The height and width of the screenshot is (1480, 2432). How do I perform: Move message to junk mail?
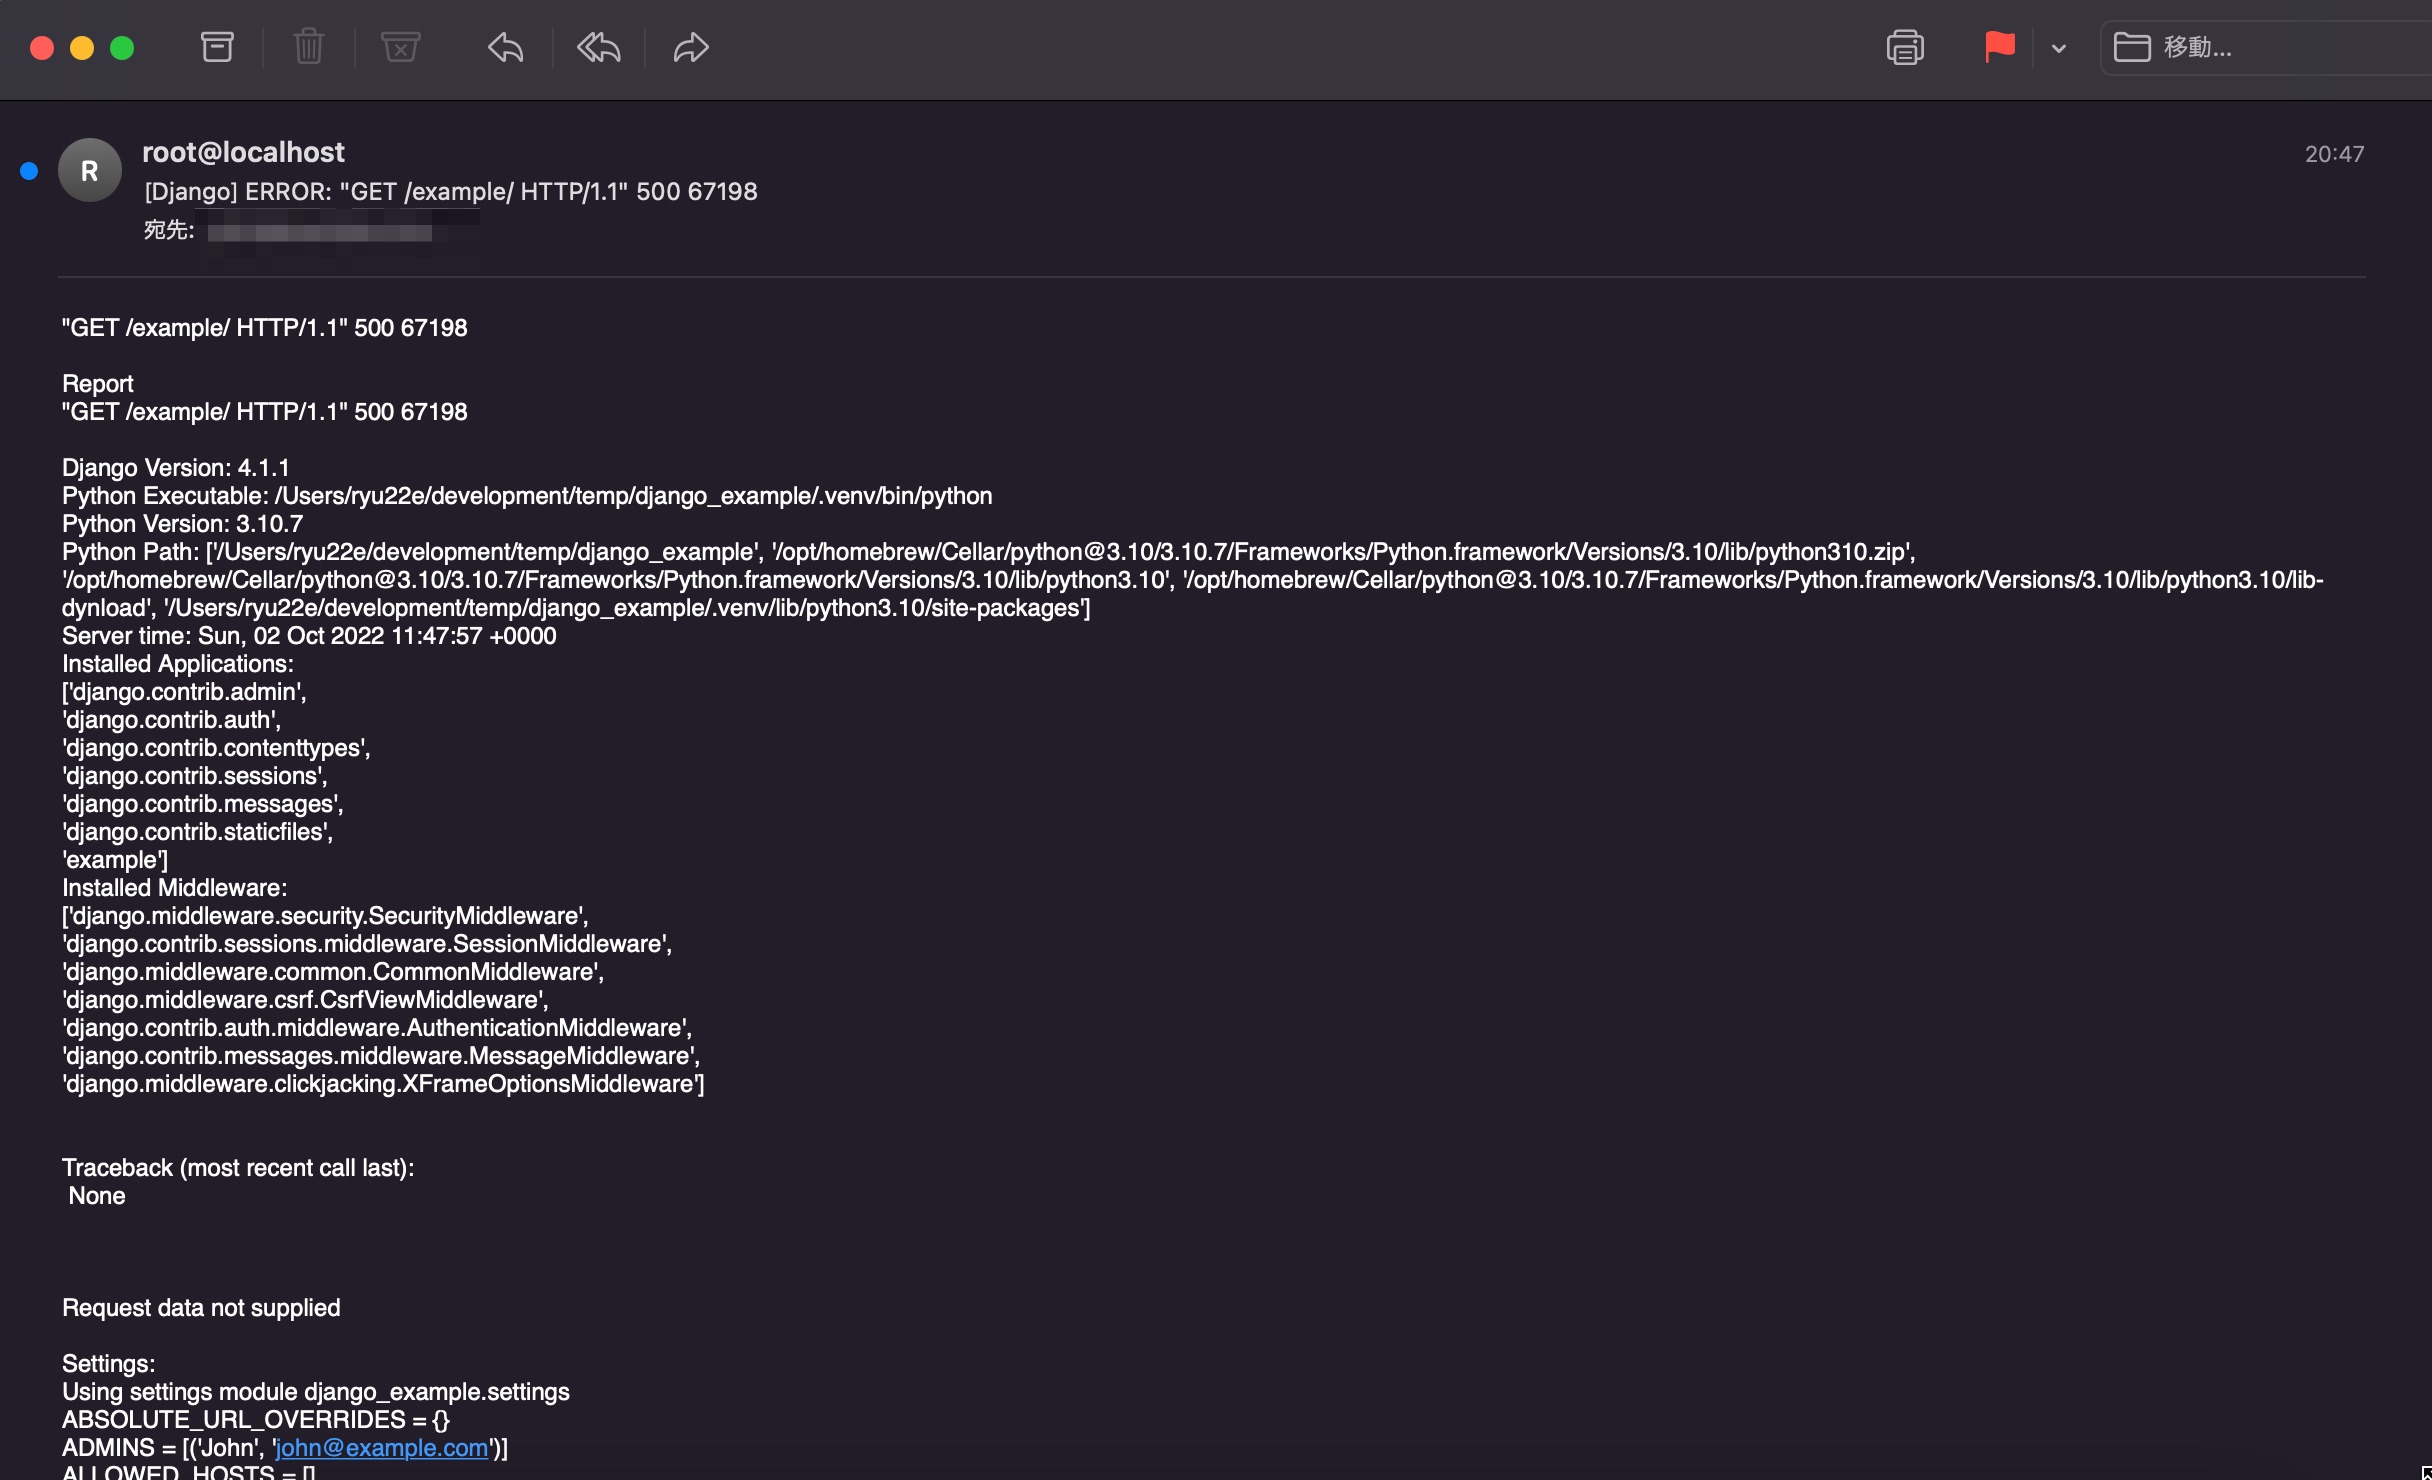401,47
